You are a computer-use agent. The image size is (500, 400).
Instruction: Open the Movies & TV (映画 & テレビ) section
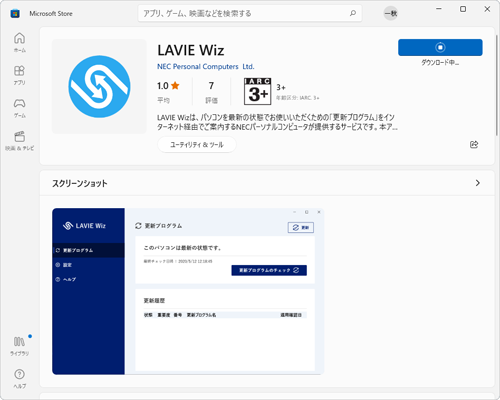(x=19, y=141)
